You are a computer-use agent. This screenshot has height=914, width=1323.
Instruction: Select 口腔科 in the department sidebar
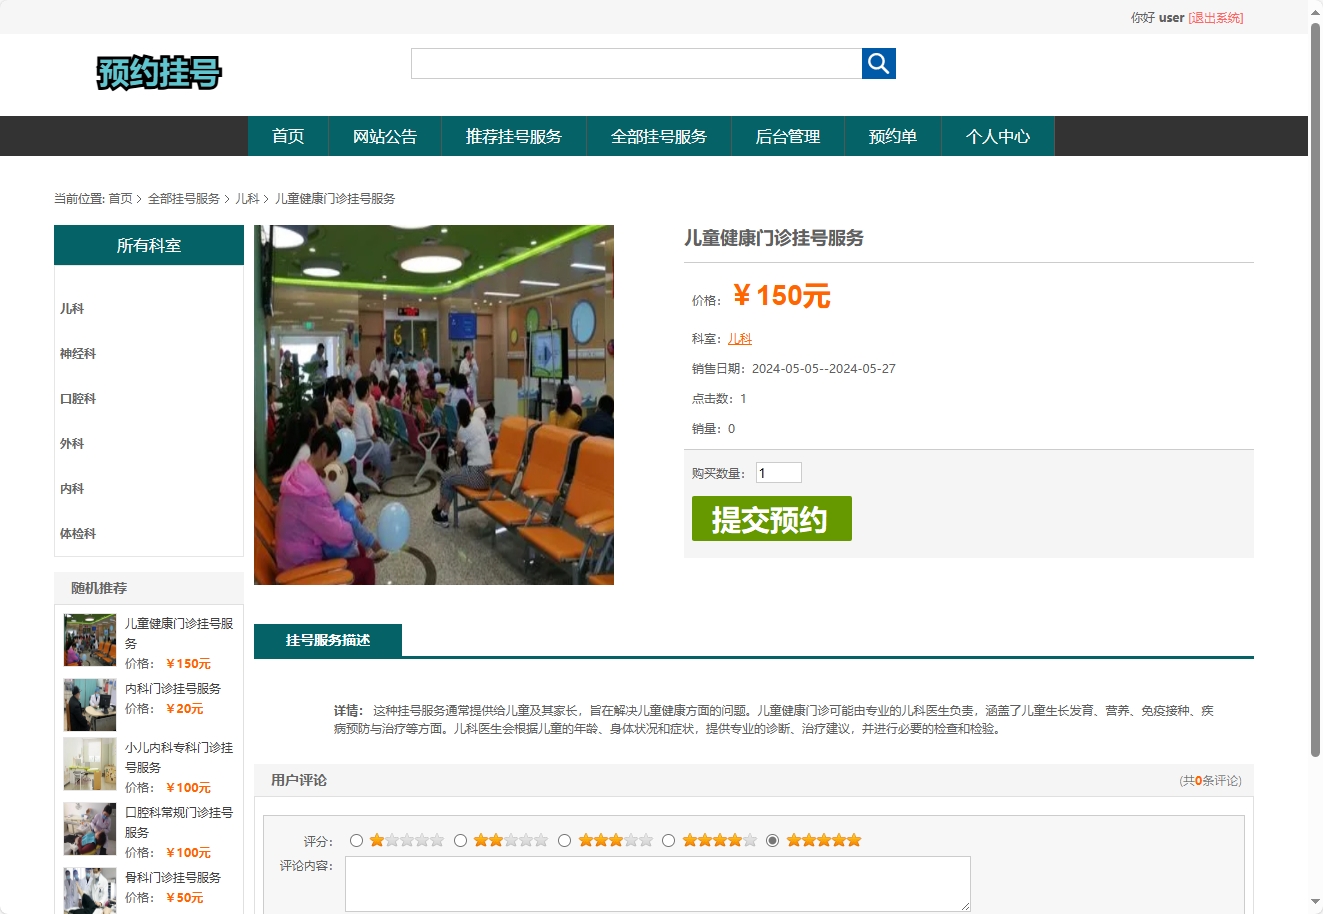point(78,399)
